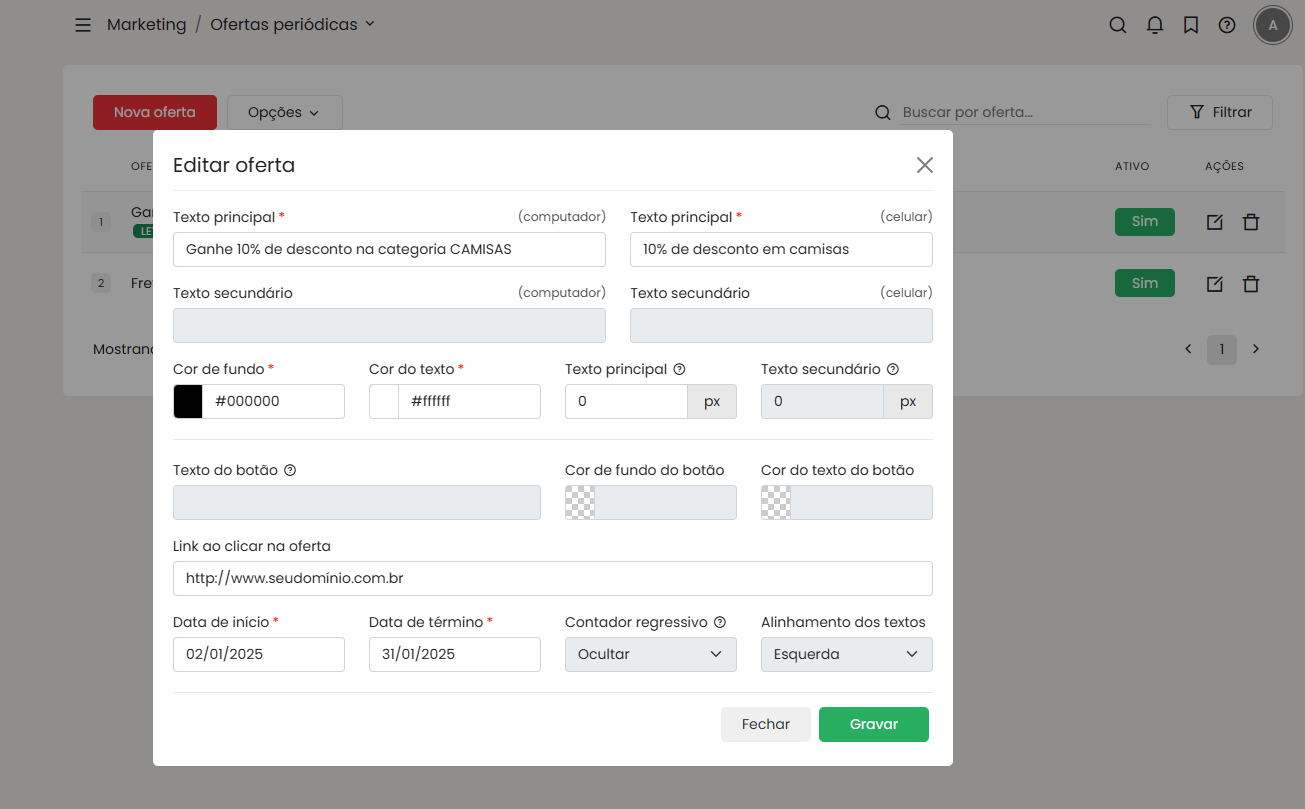This screenshot has width=1305, height=809.
Task: Open the notifications bell
Action: (x=1154, y=25)
